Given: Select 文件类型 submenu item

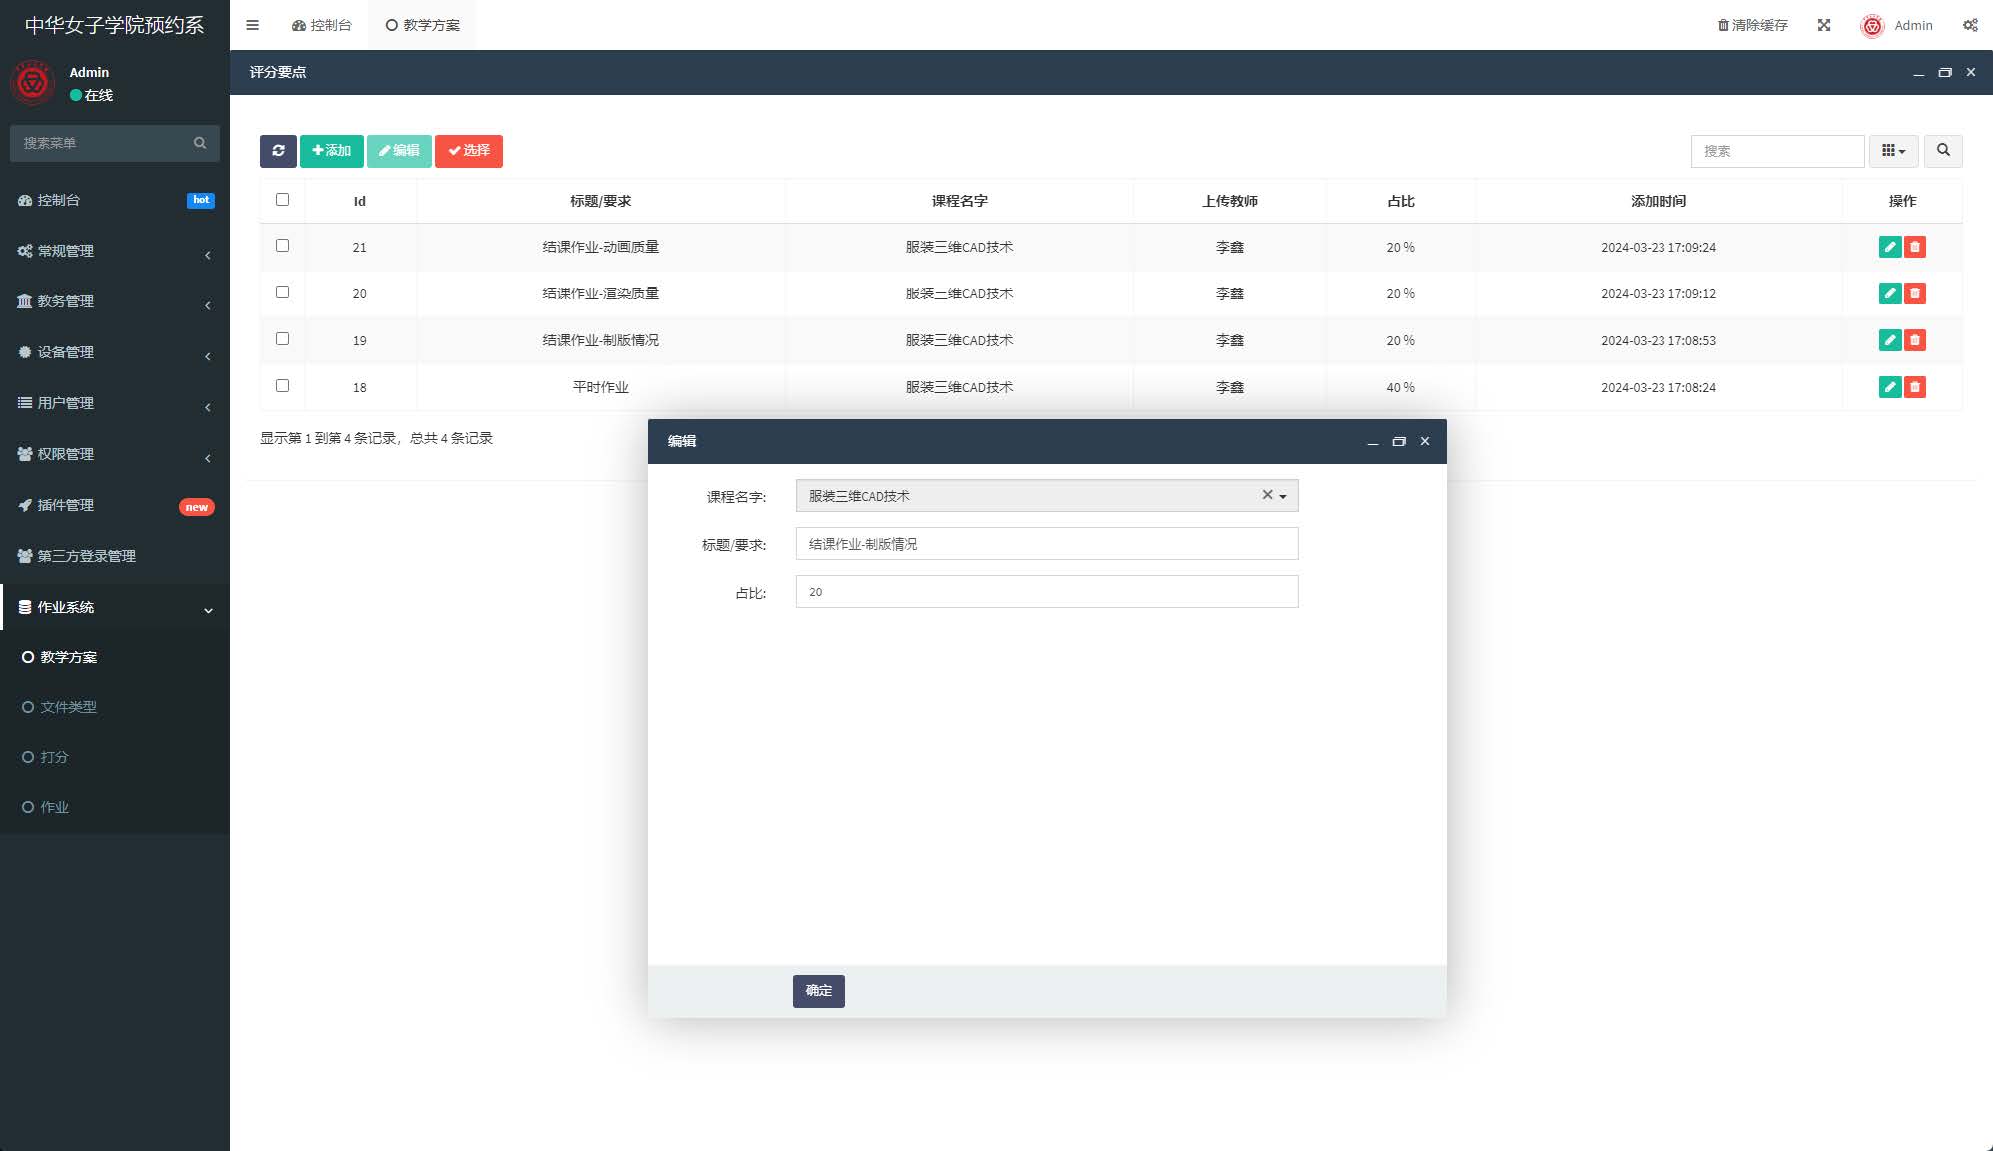Looking at the screenshot, I should click(x=115, y=707).
